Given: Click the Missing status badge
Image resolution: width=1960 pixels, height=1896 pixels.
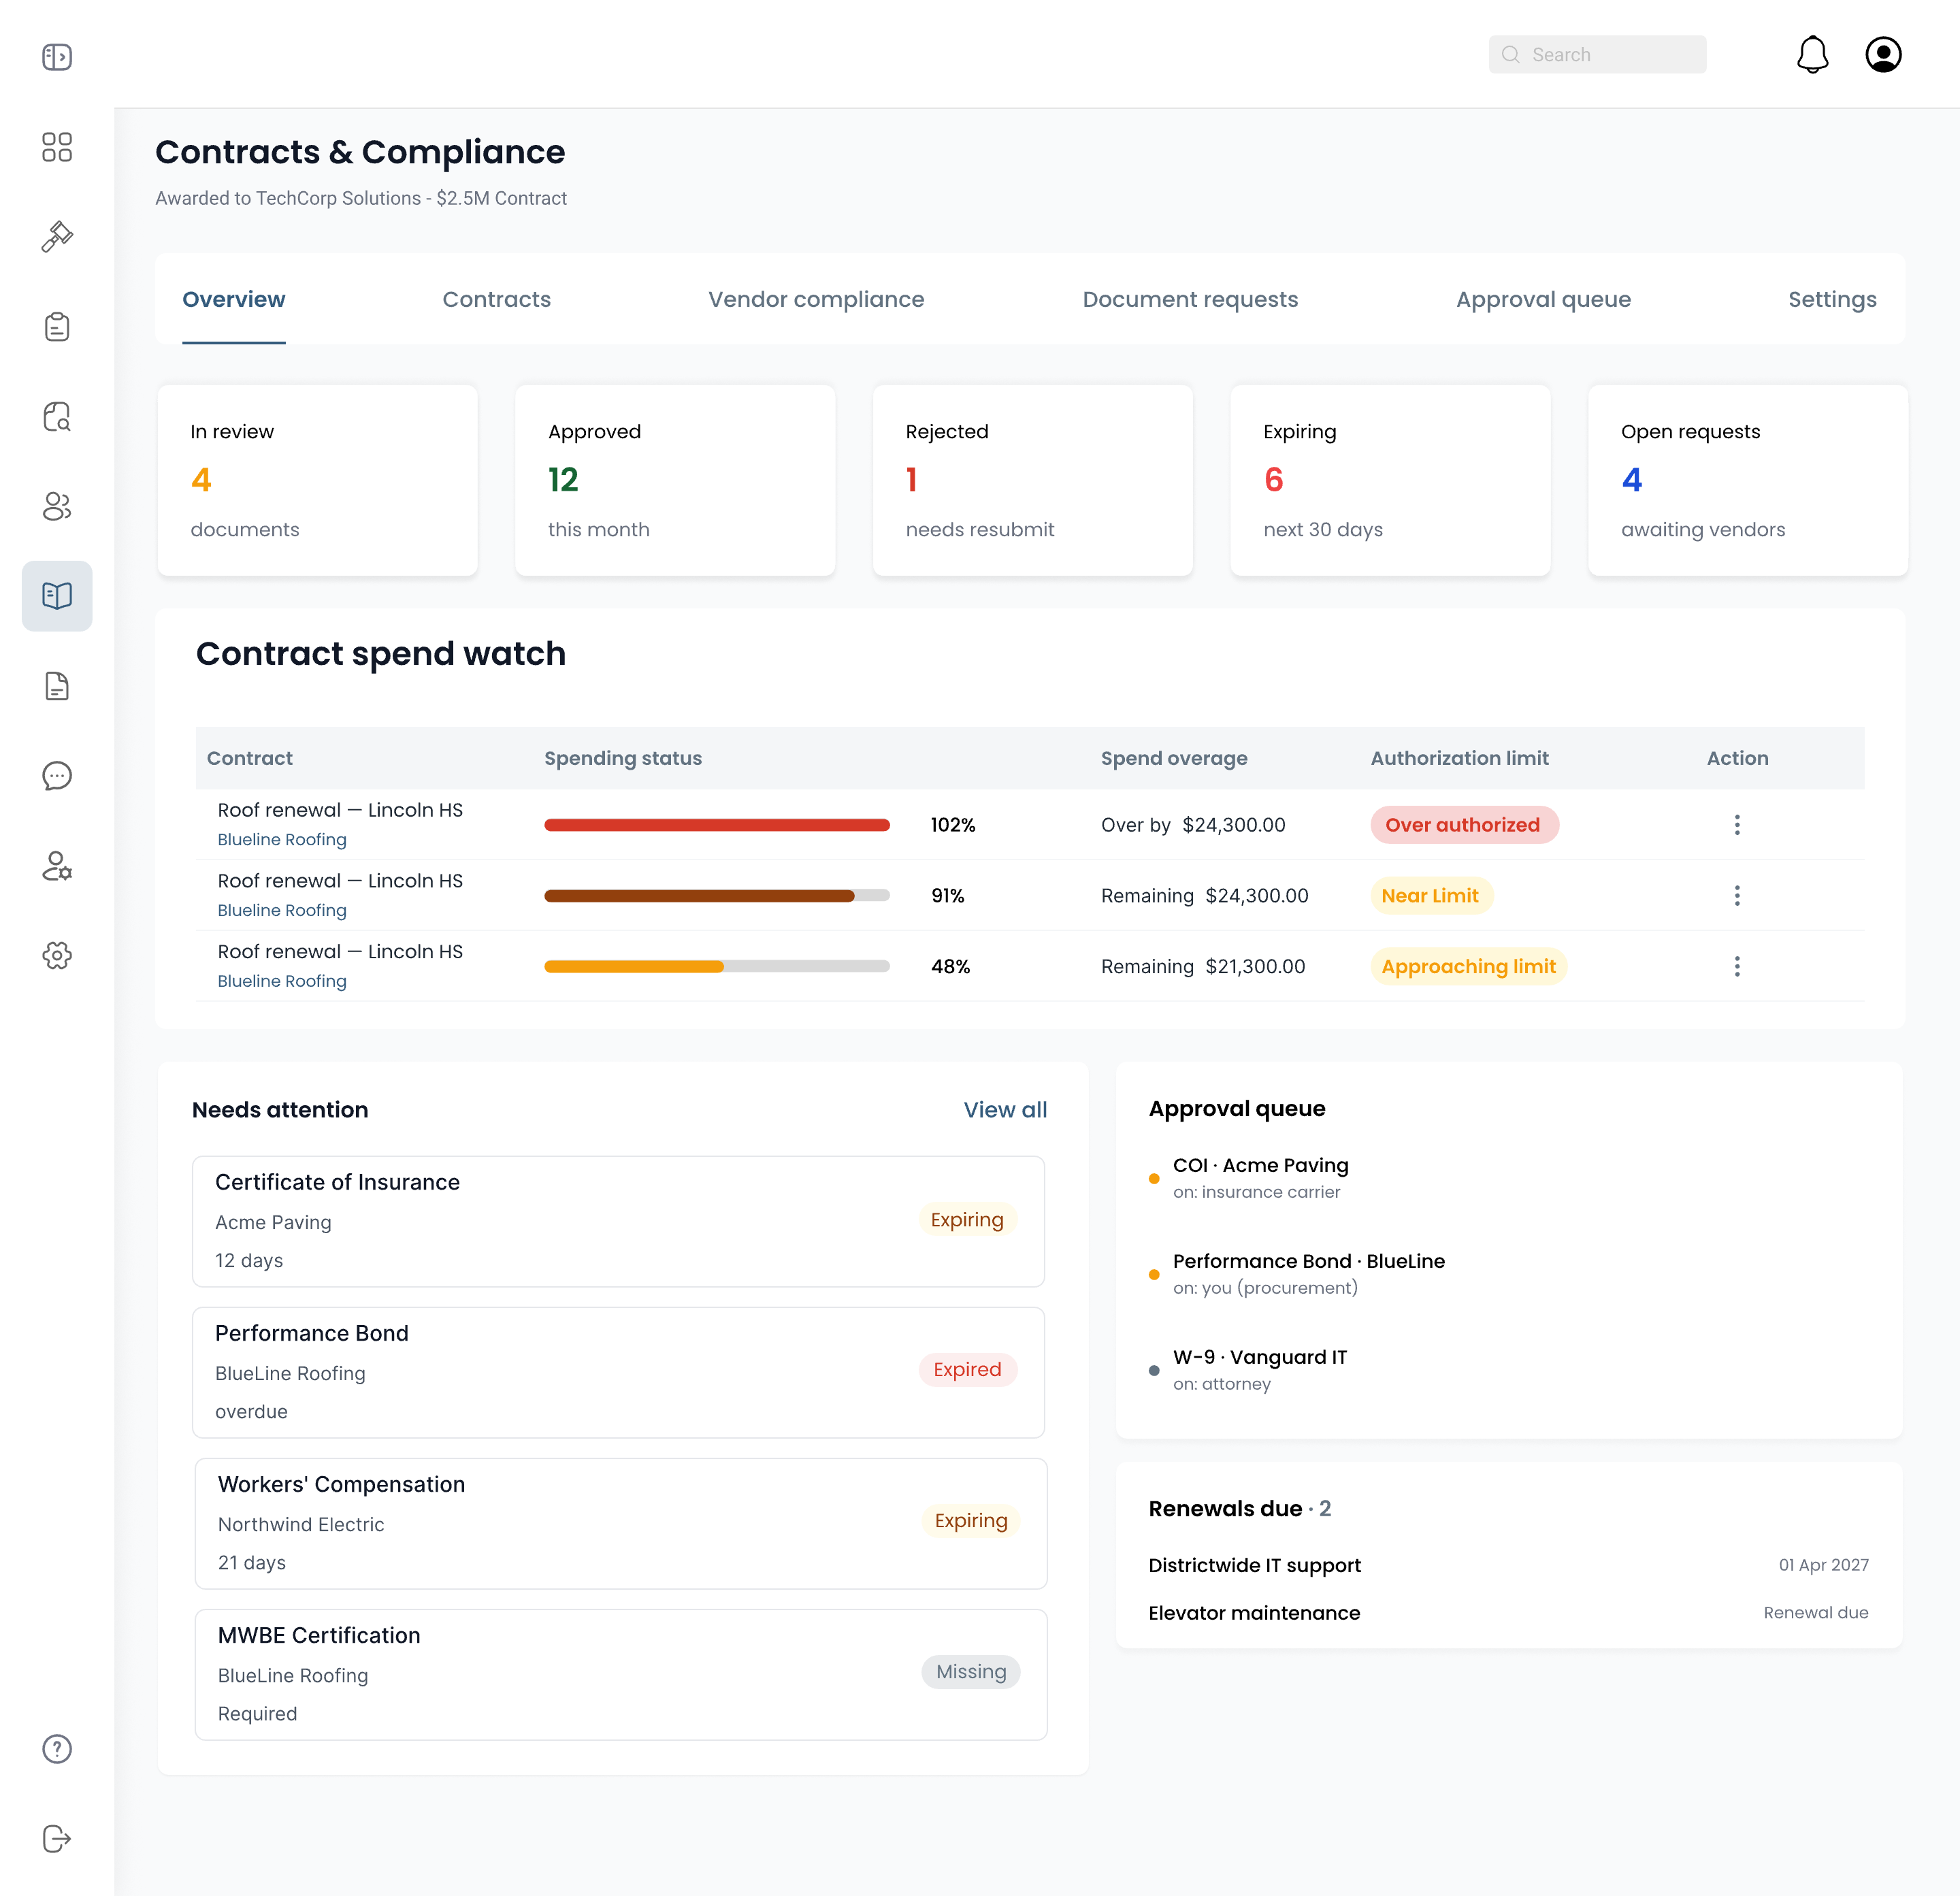Looking at the screenshot, I should [971, 1672].
